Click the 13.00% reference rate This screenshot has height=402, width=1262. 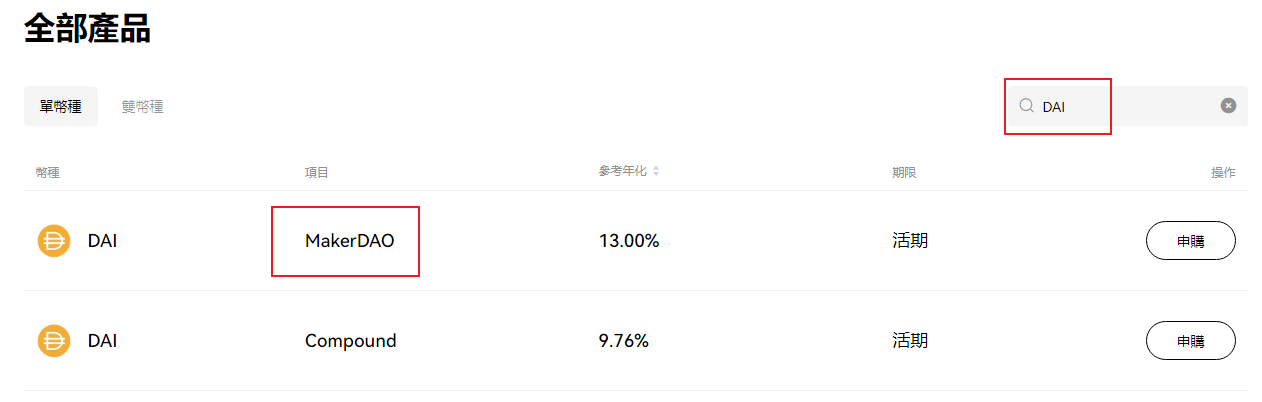[629, 241]
